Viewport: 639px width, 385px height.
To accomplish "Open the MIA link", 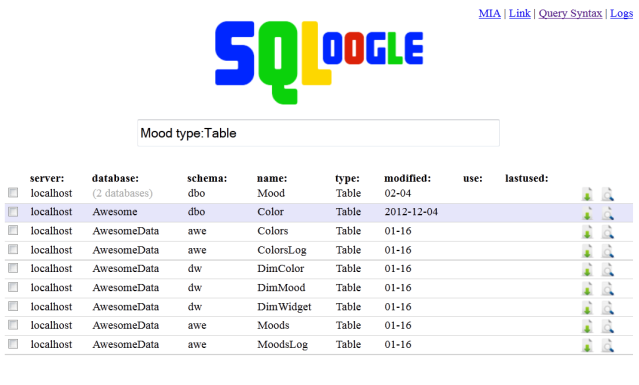I will tap(489, 13).
